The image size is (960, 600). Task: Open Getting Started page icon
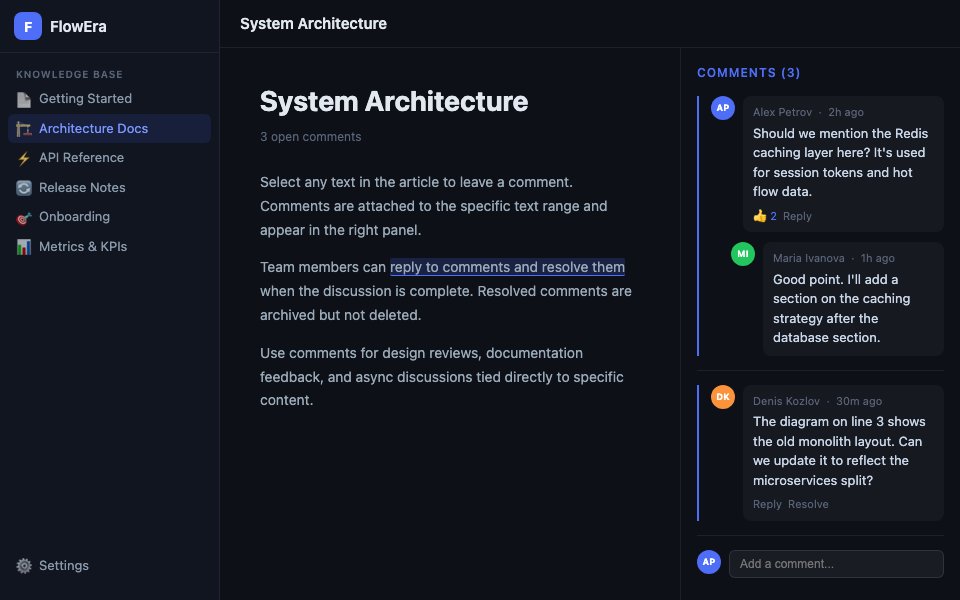pos(24,99)
